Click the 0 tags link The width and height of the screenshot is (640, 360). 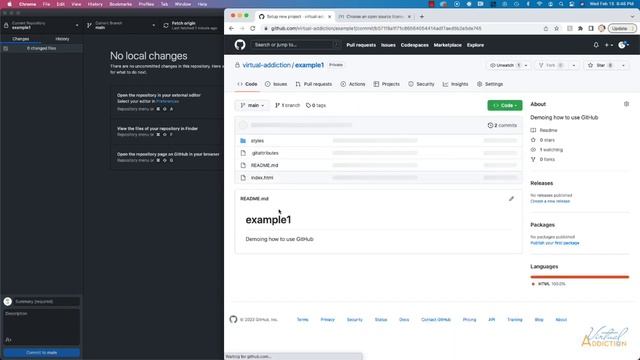[x=316, y=105]
